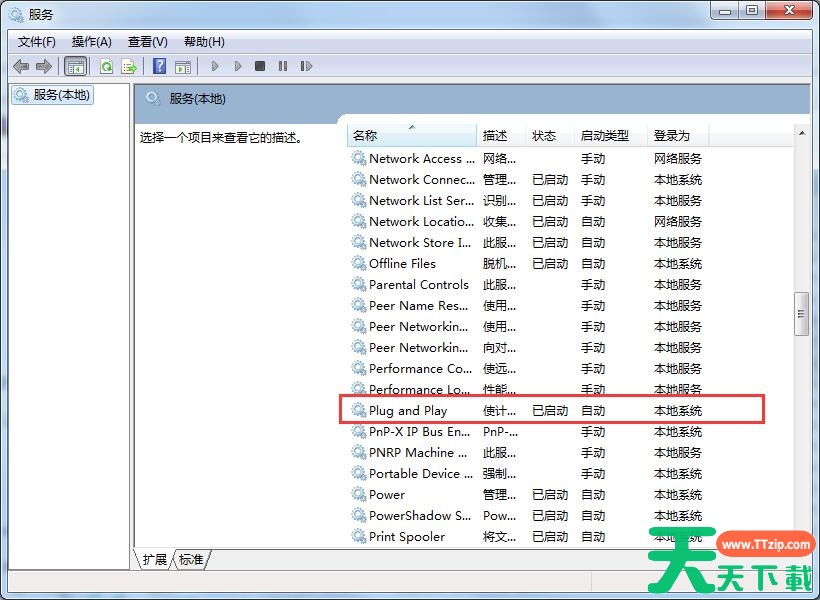Sort by the 启动类型 column header
This screenshot has height=600, width=820.
point(611,135)
